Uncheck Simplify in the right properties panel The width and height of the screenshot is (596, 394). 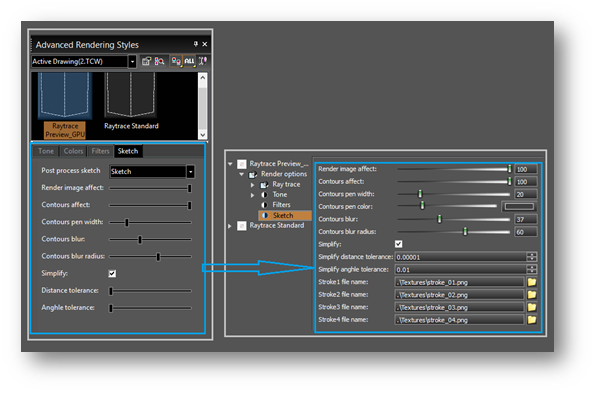pos(398,244)
